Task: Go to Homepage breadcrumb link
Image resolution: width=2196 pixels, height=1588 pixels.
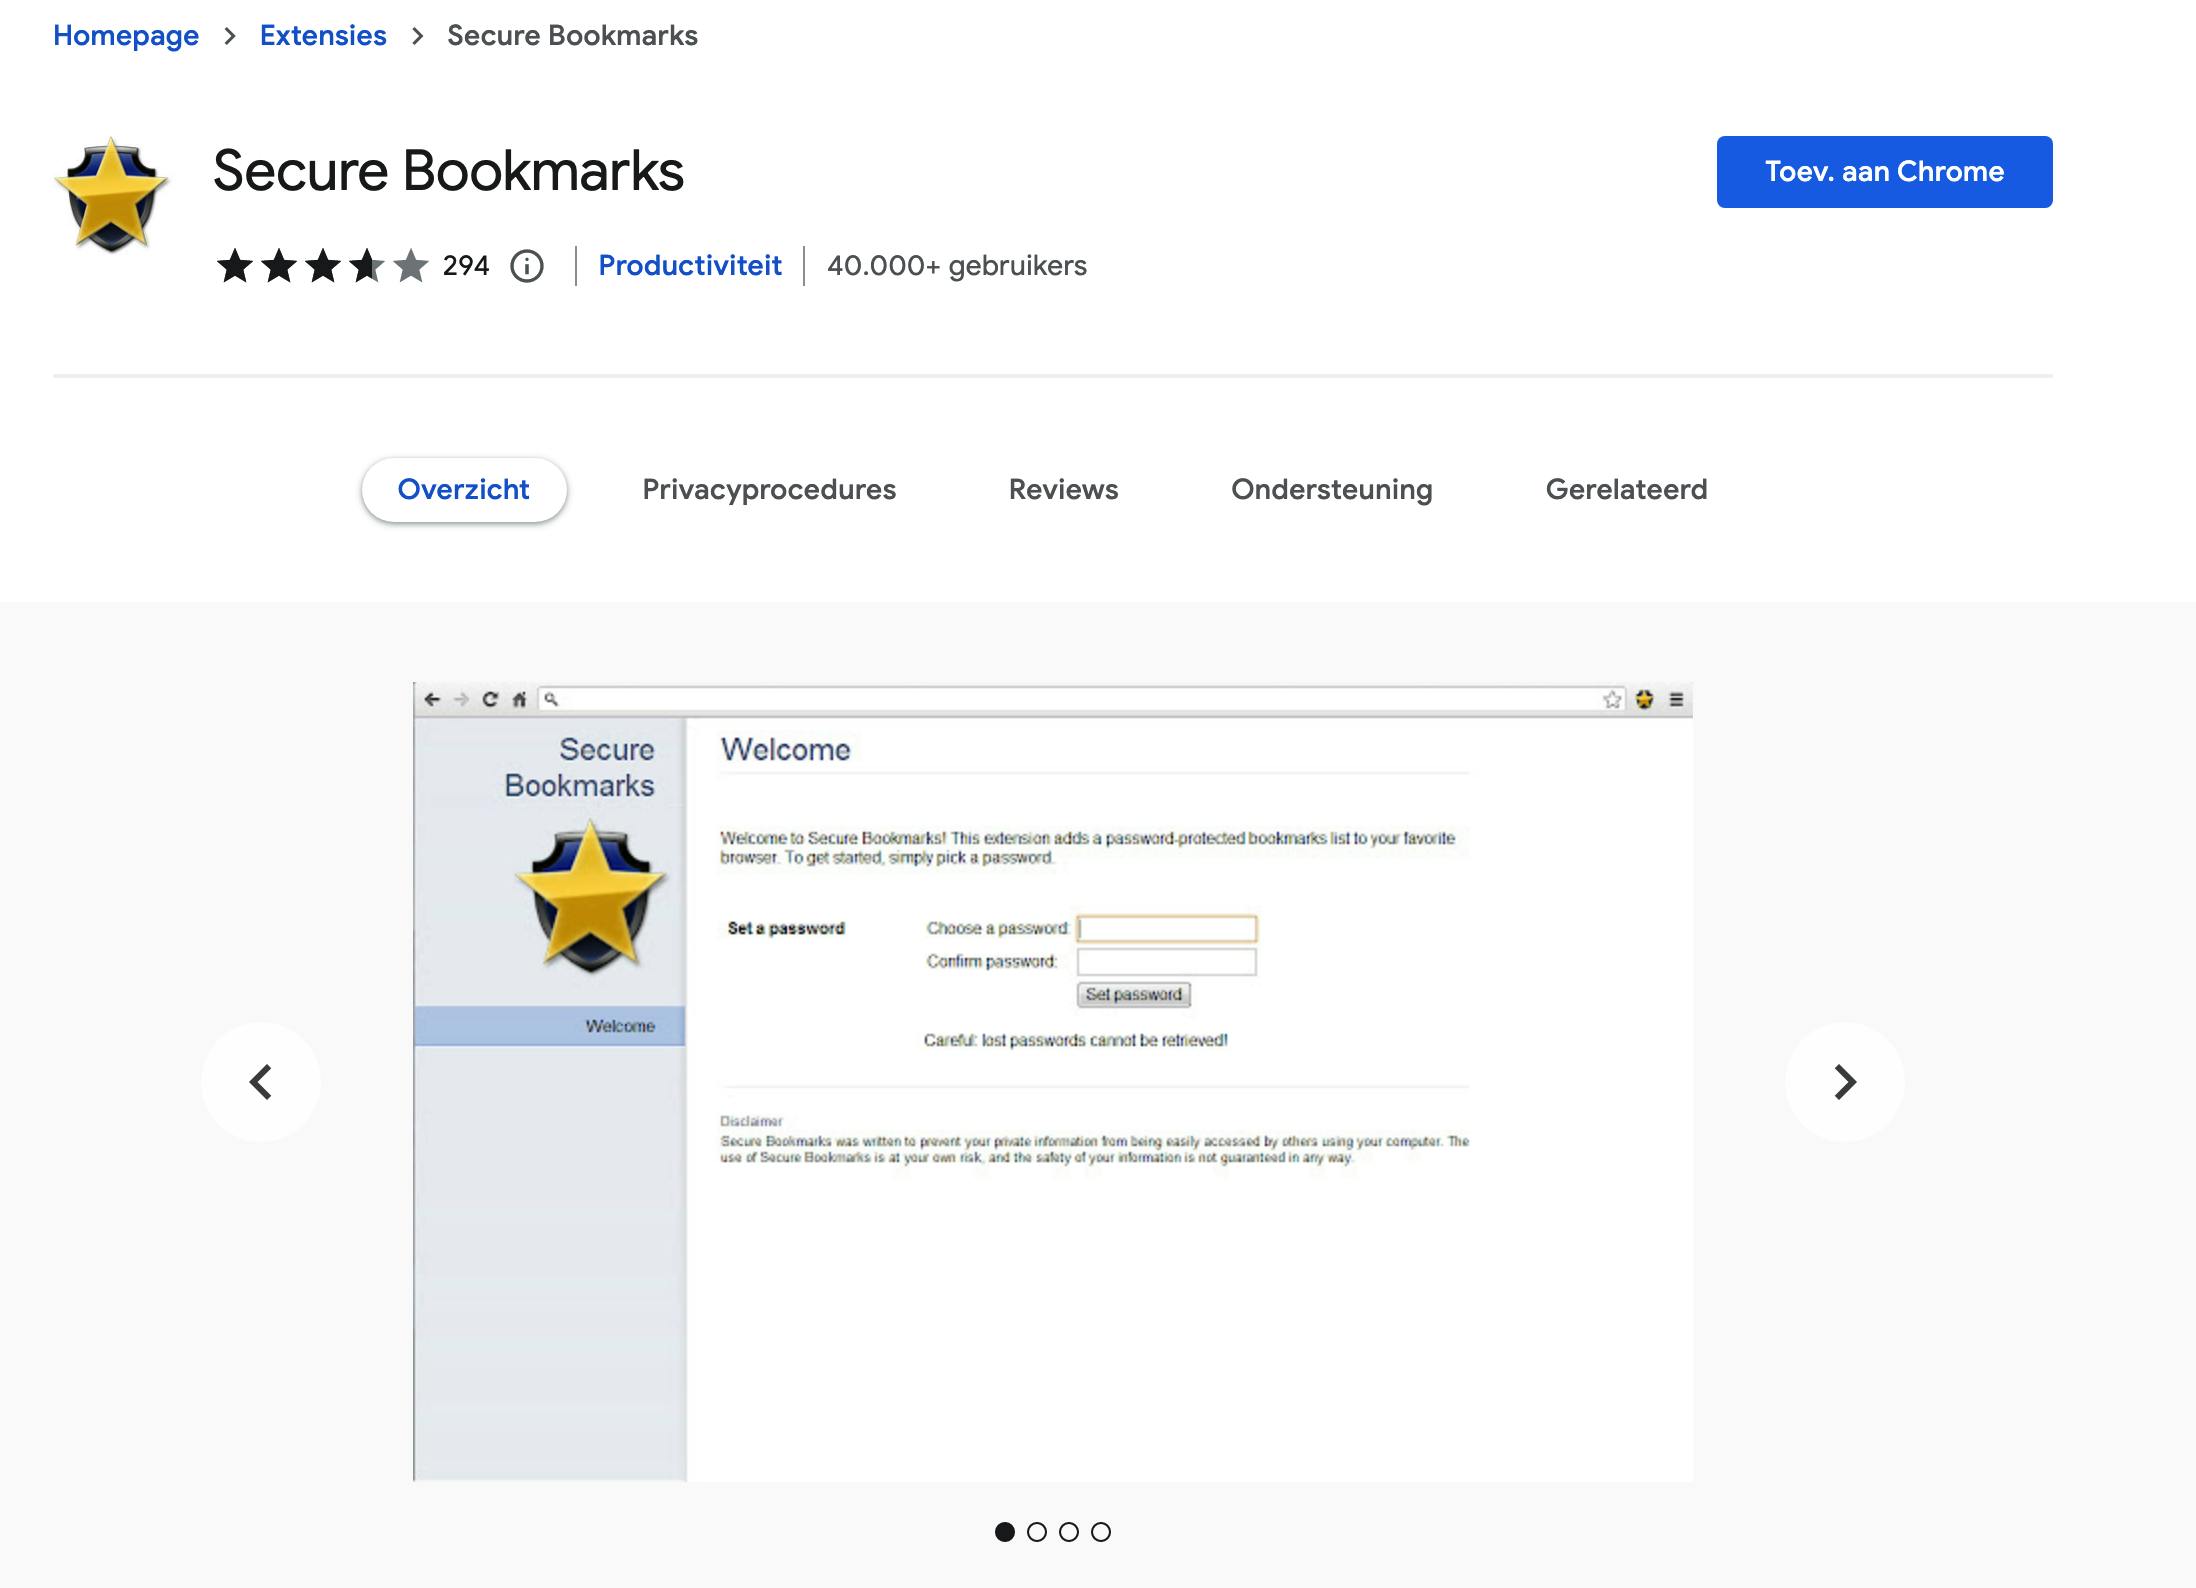Action: click(126, 36)
